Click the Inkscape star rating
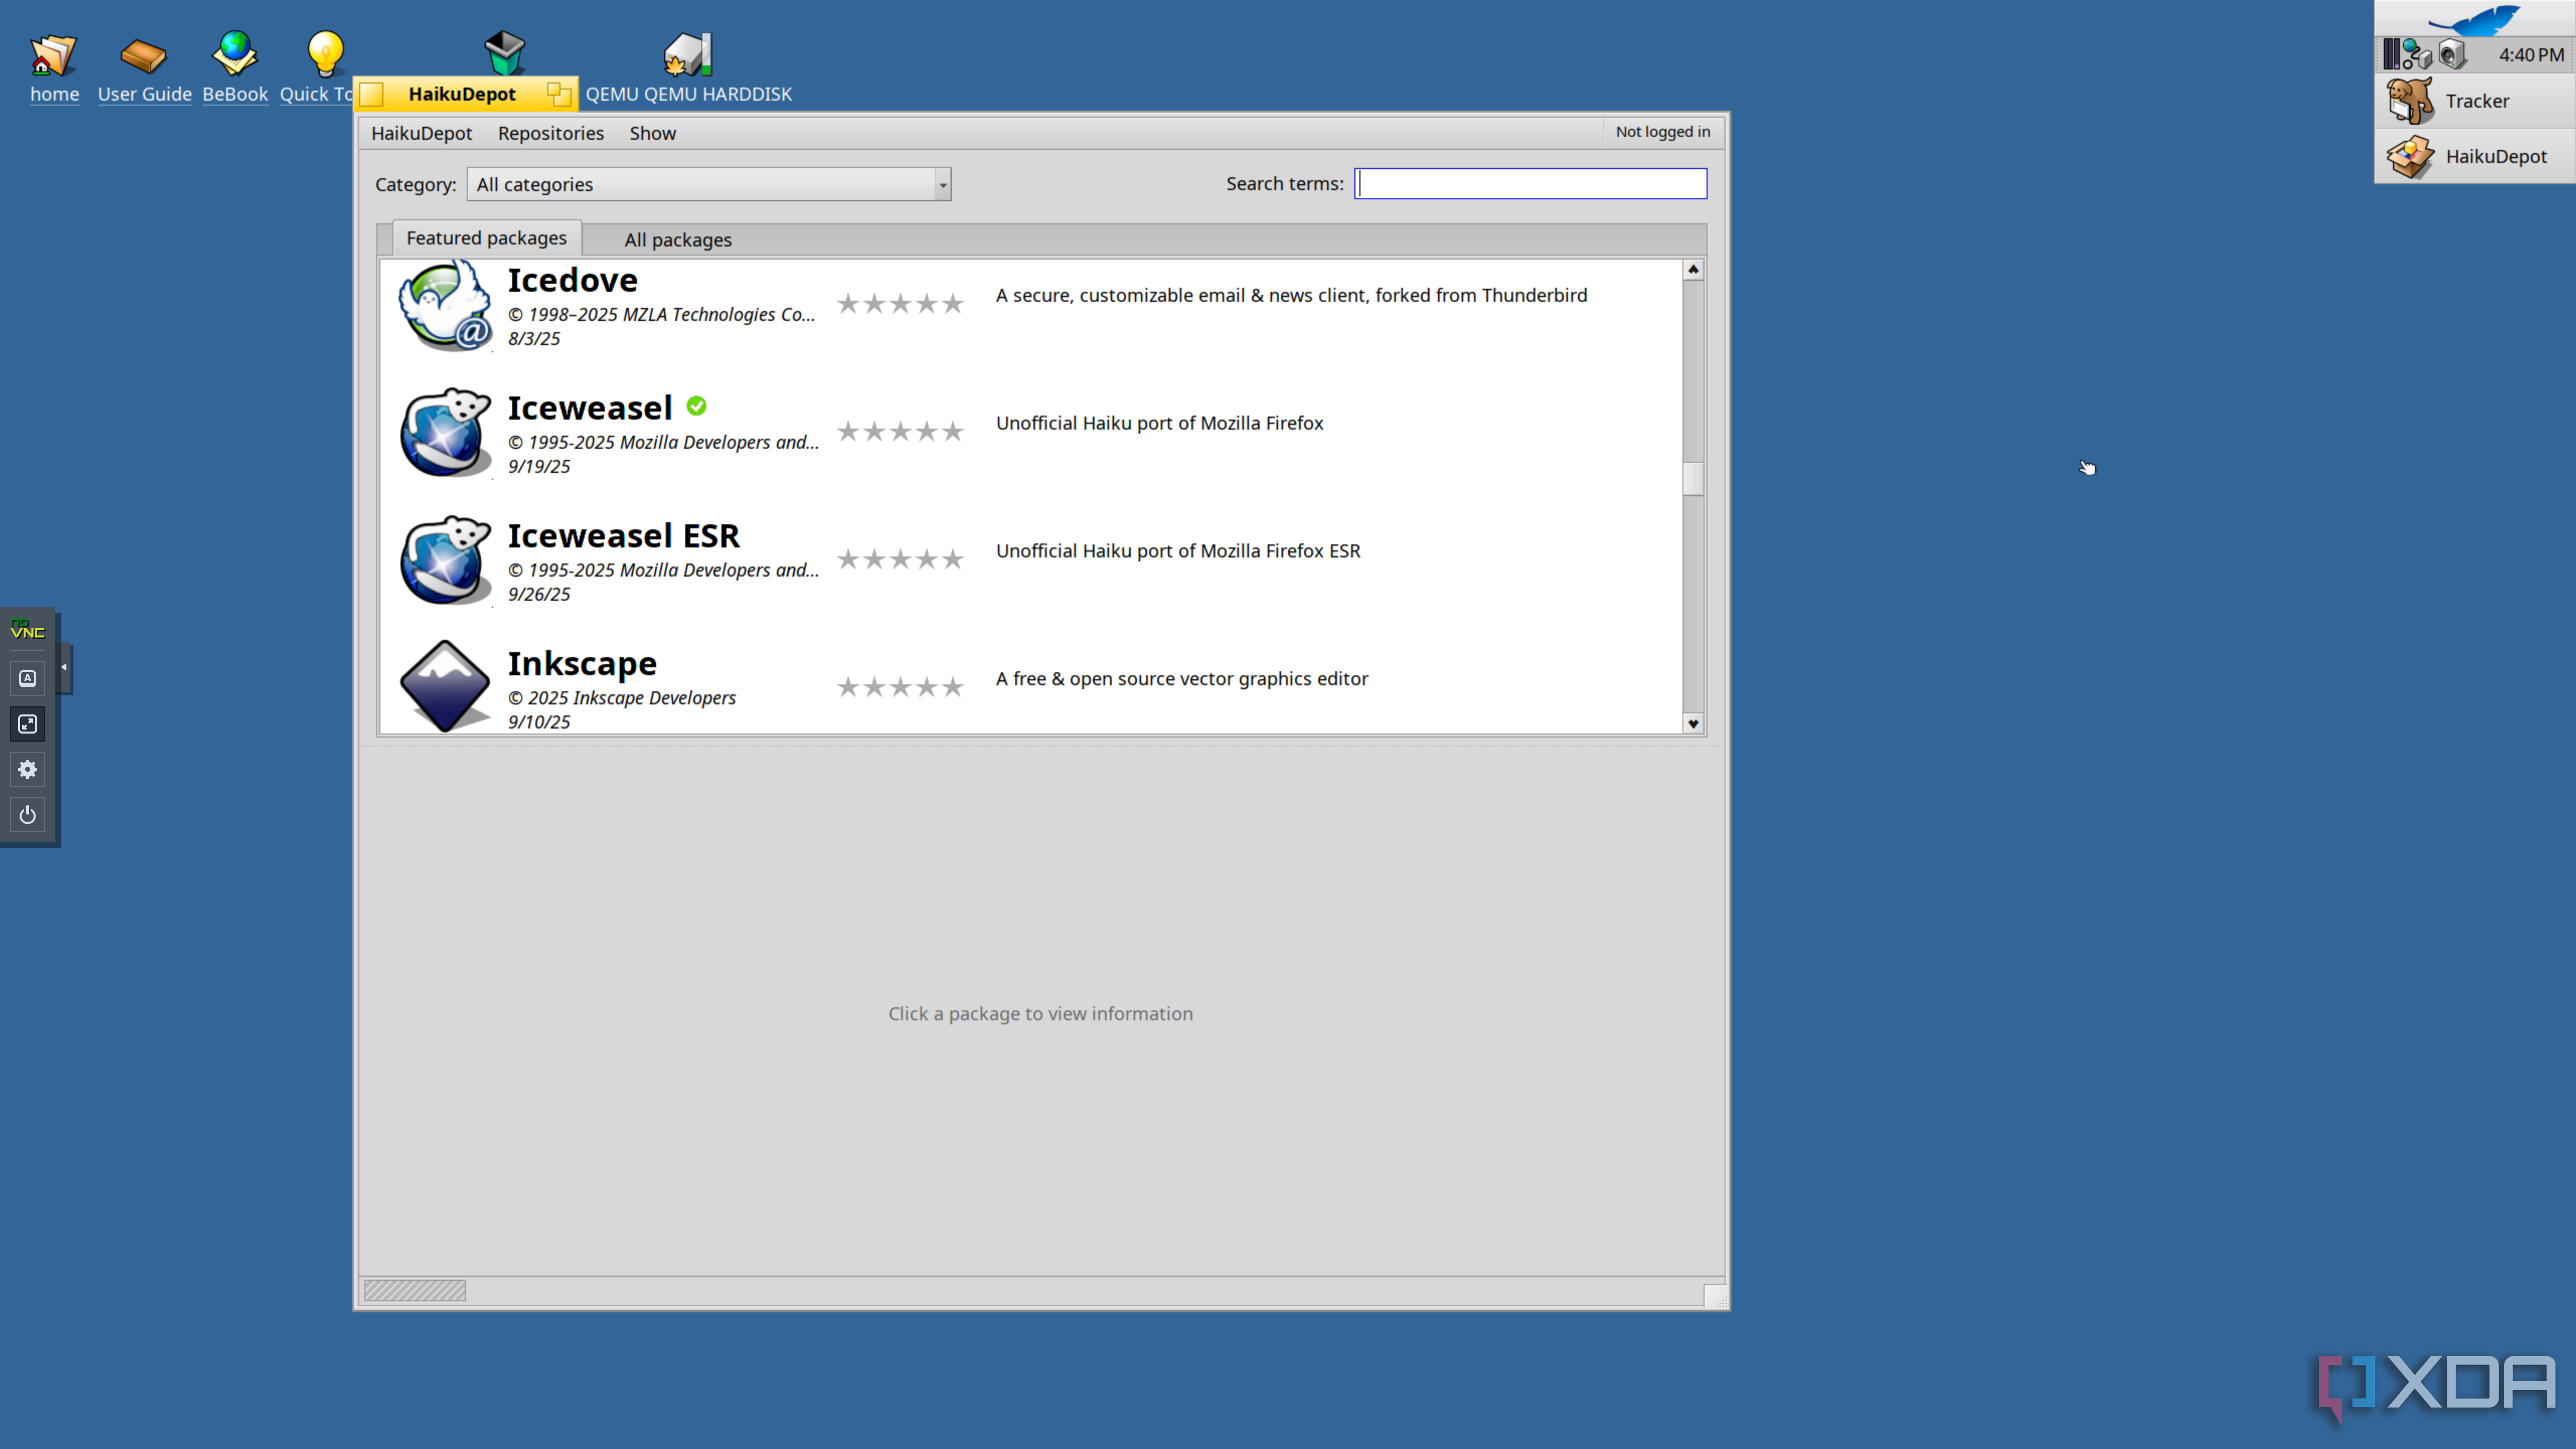 (x=900, y=686)
